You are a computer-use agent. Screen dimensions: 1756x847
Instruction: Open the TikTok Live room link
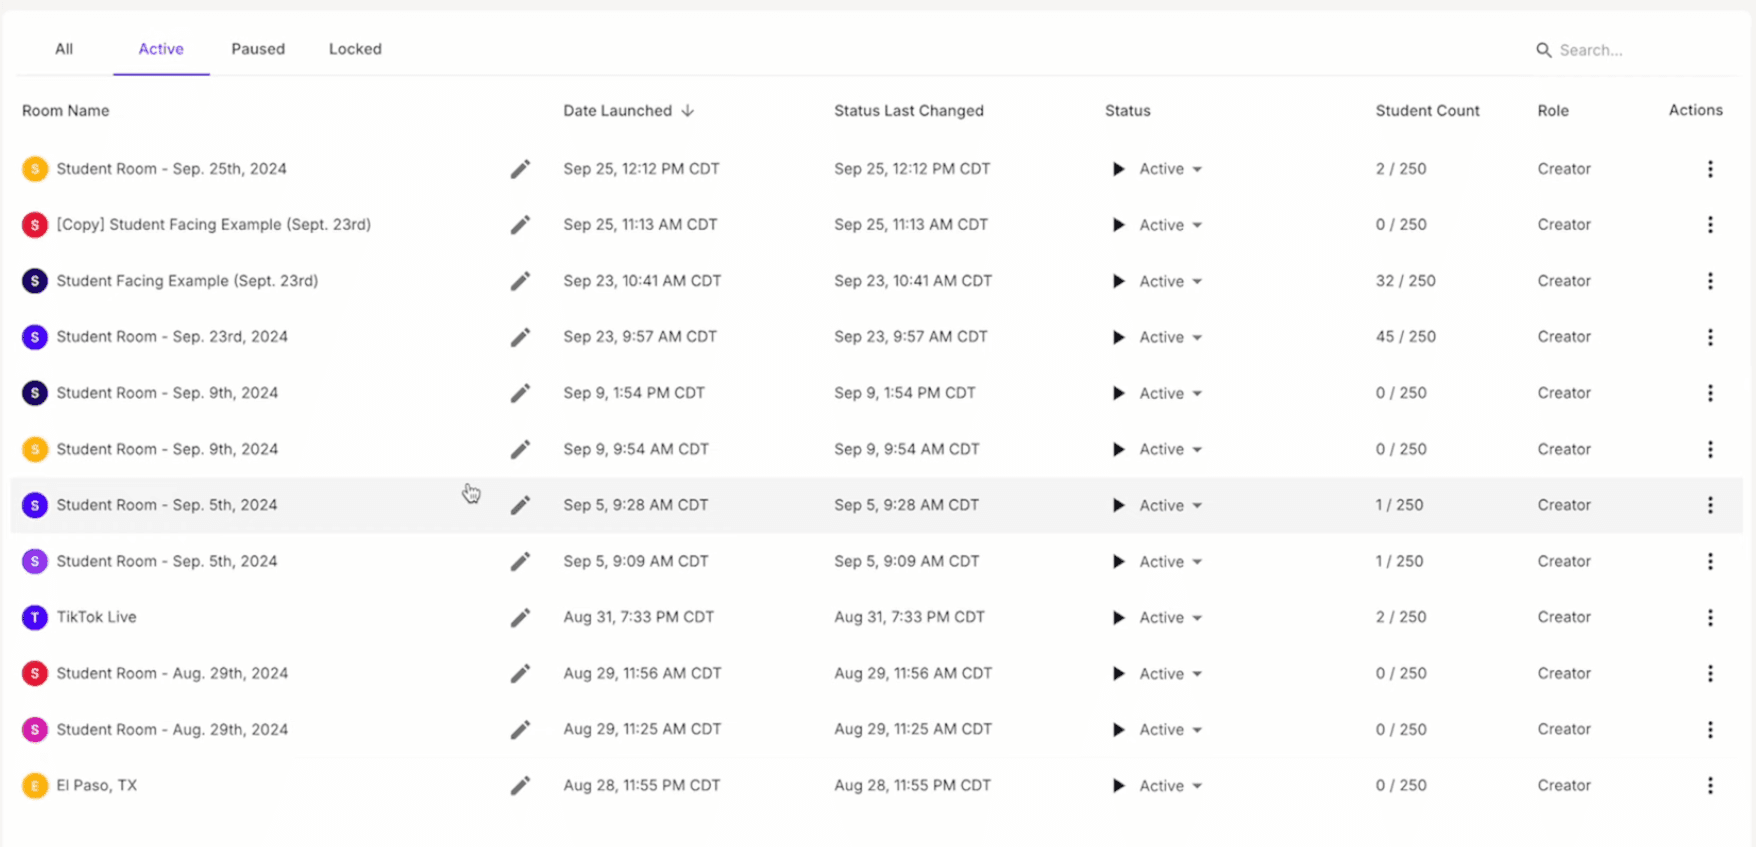96,617
